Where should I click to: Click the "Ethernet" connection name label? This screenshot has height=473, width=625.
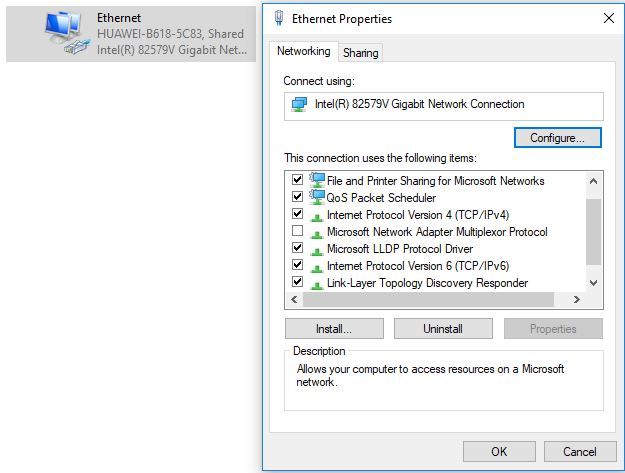119,18
